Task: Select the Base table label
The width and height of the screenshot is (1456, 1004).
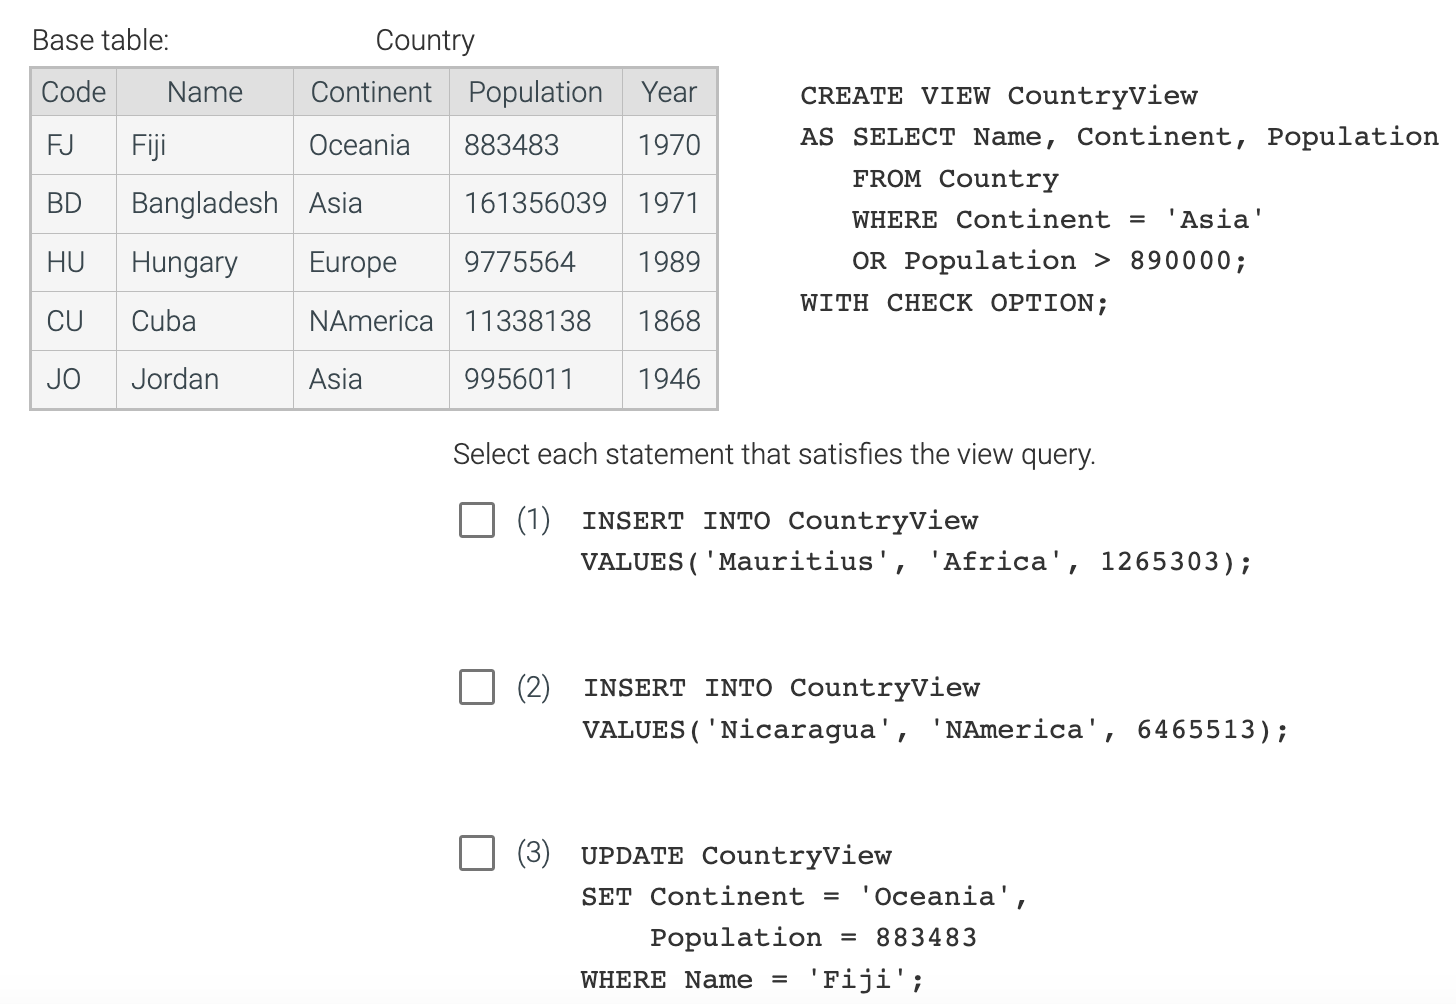Action: (99, 41)
